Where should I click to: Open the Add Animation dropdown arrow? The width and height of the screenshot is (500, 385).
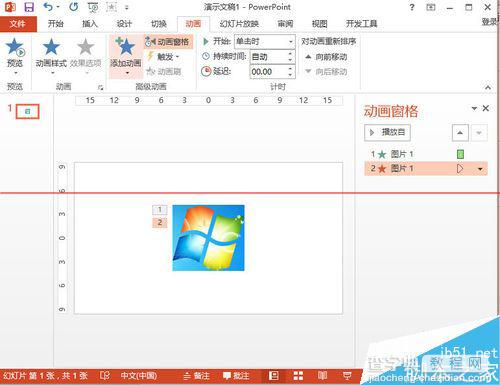pos(127,72)
